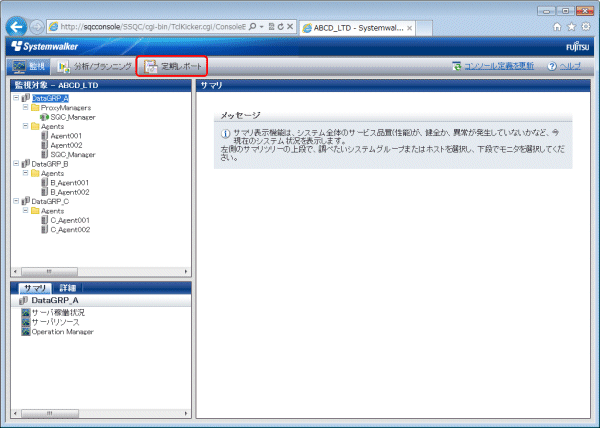Open the 監視 (Monitoring) tab

coord(29,67)
